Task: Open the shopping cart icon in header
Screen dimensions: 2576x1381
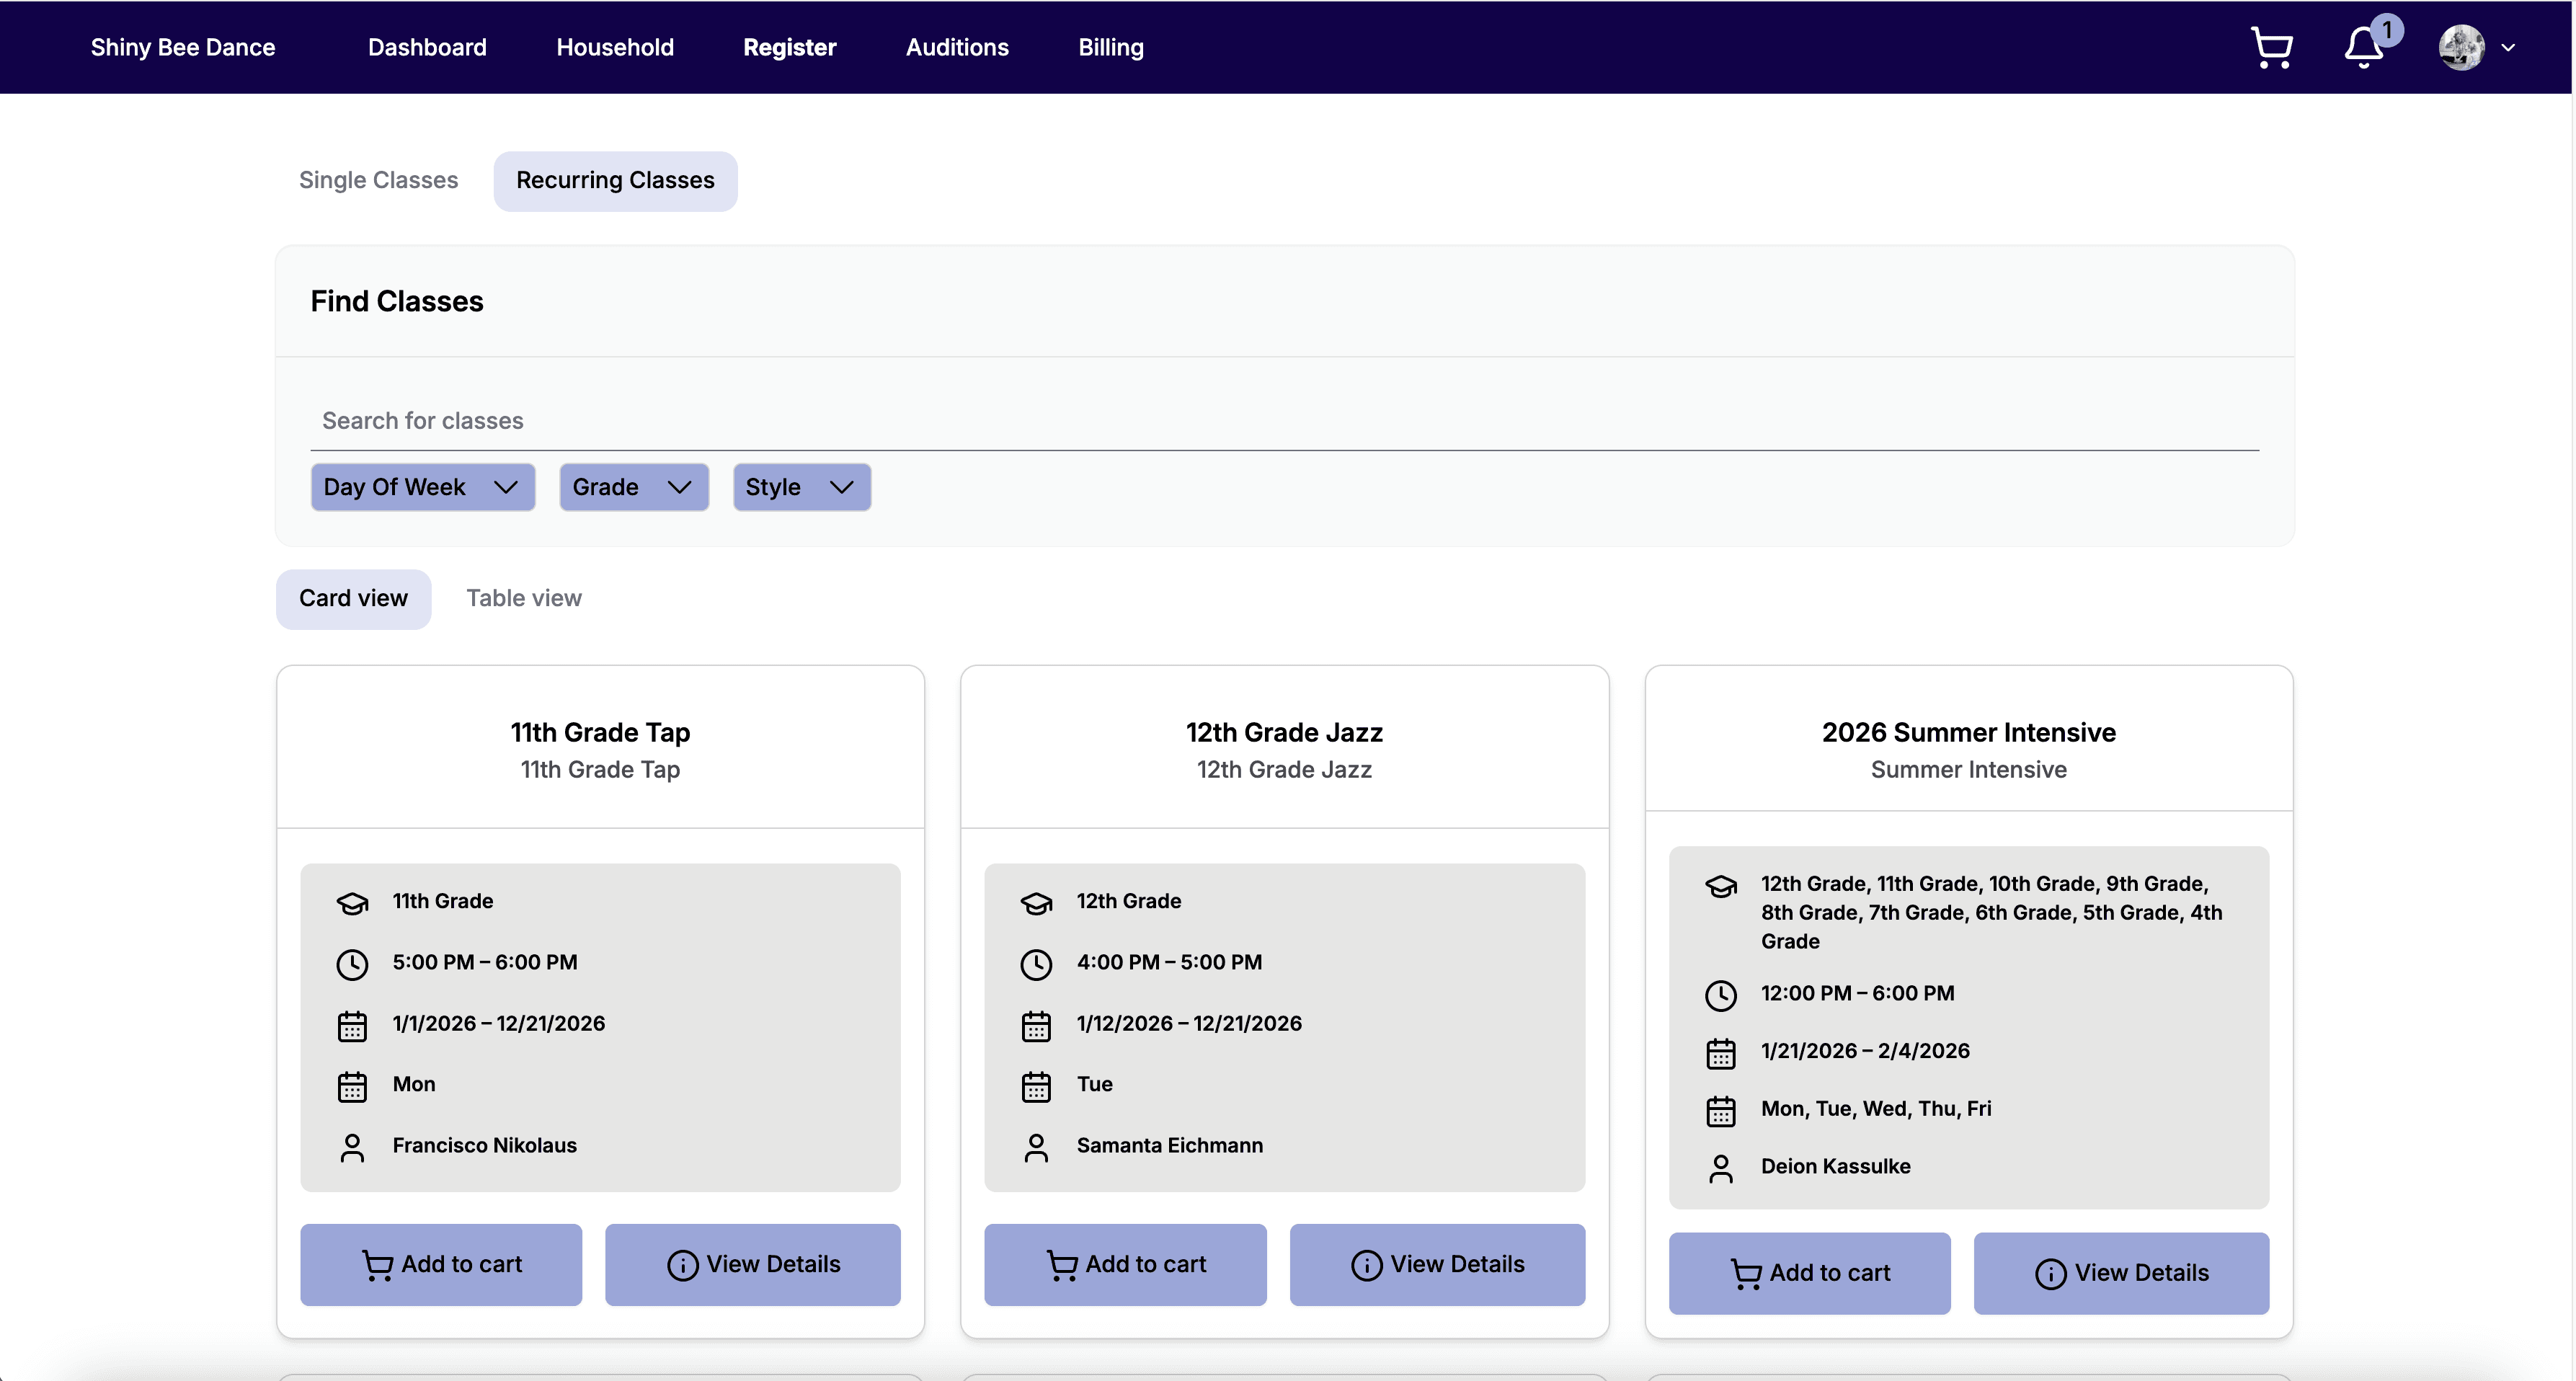Action: point(2271,47)
